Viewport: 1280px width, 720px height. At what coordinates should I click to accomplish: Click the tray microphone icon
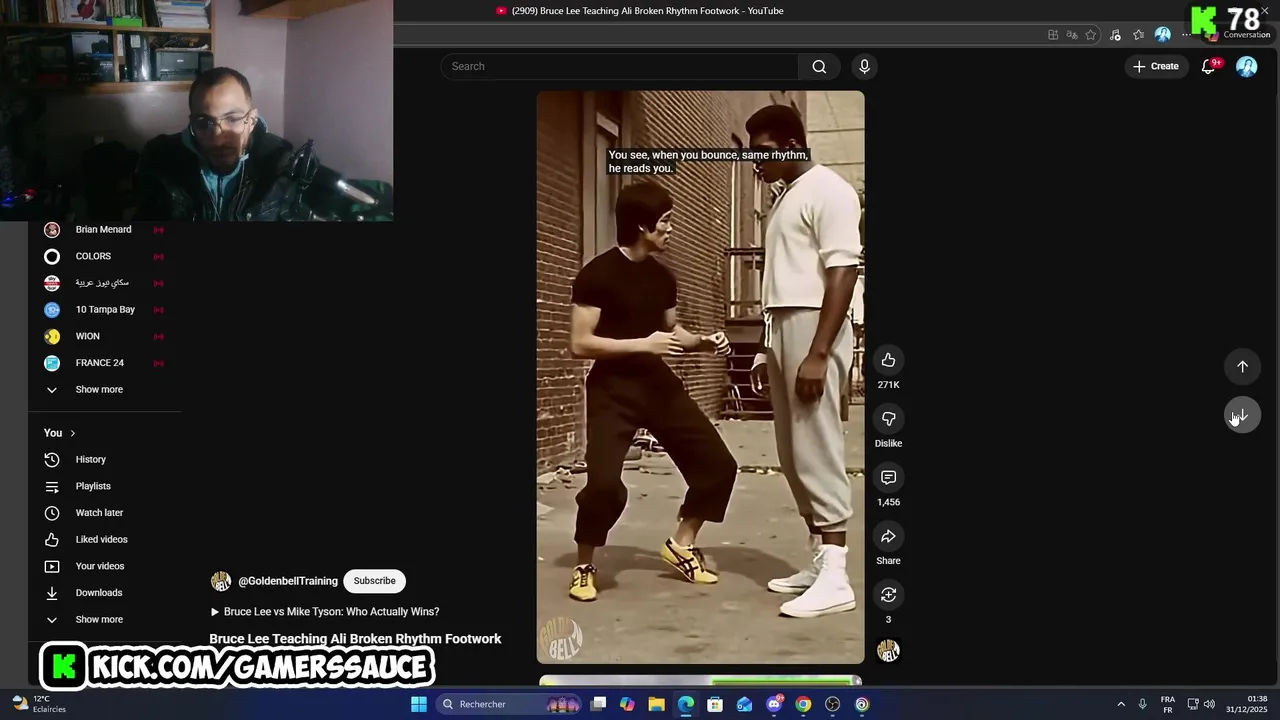[x=1143, y=704]
